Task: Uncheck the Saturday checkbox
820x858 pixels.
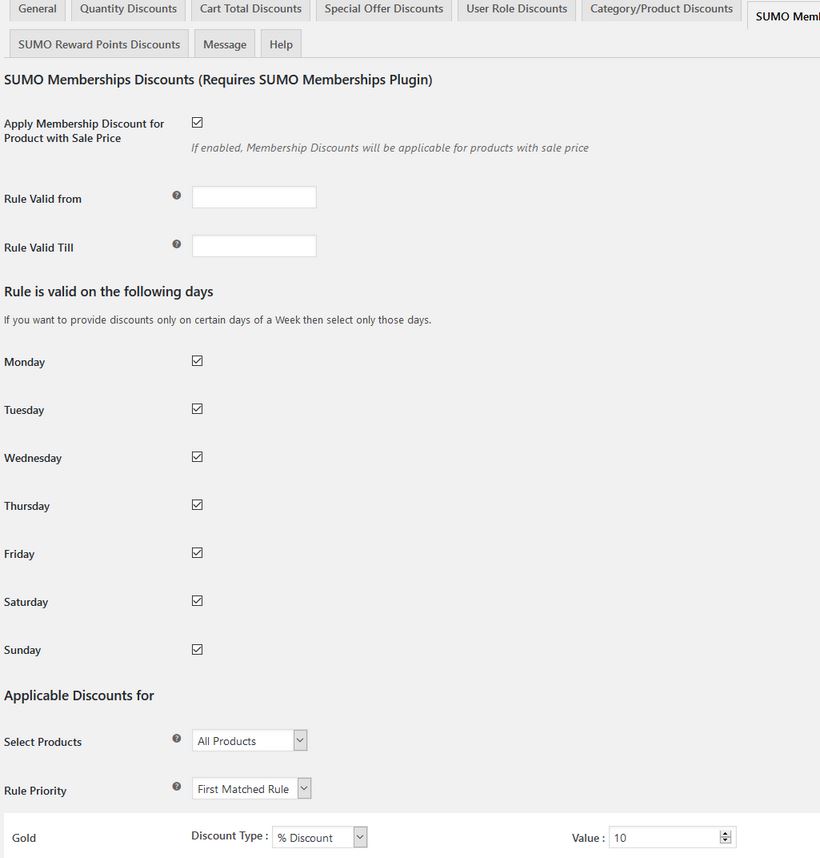Action: coord(197,601)
